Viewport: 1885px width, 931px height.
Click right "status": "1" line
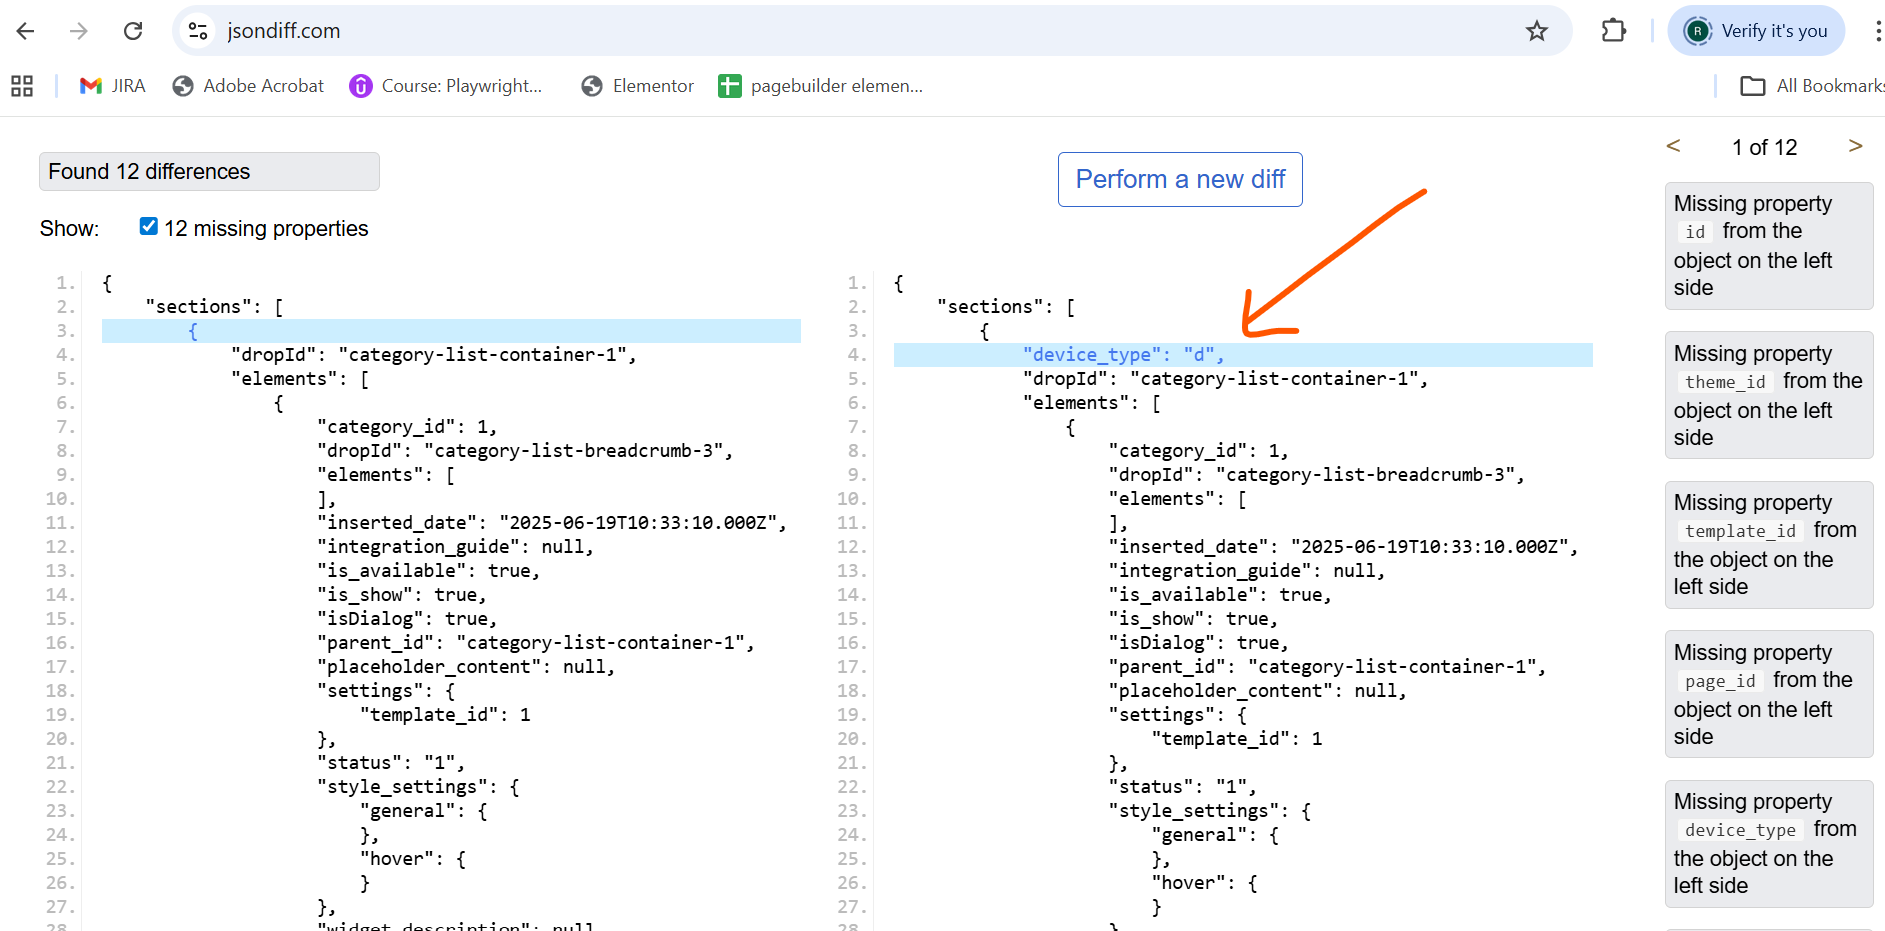tap(1183, 787)
